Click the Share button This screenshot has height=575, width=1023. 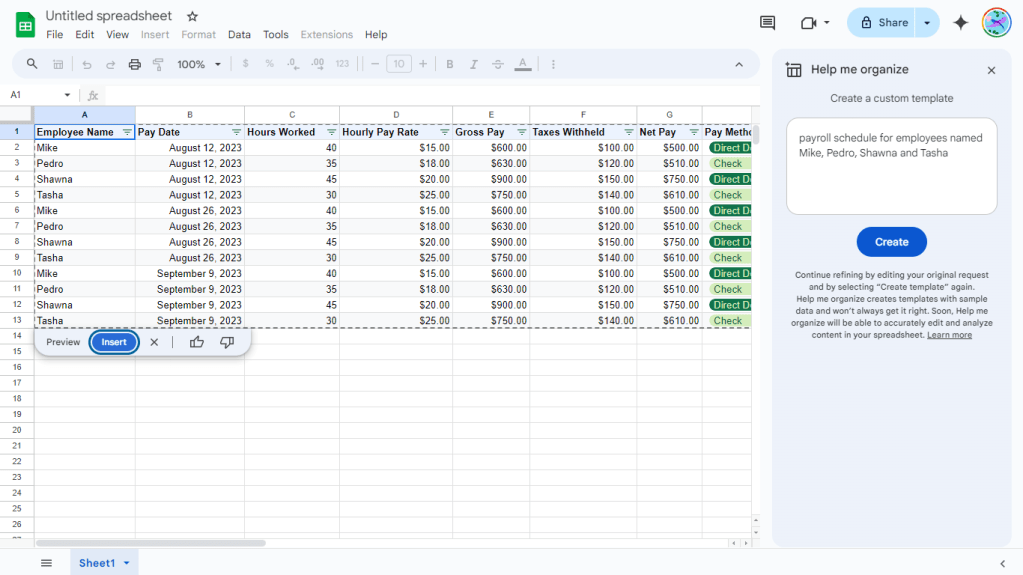[882, 23]
